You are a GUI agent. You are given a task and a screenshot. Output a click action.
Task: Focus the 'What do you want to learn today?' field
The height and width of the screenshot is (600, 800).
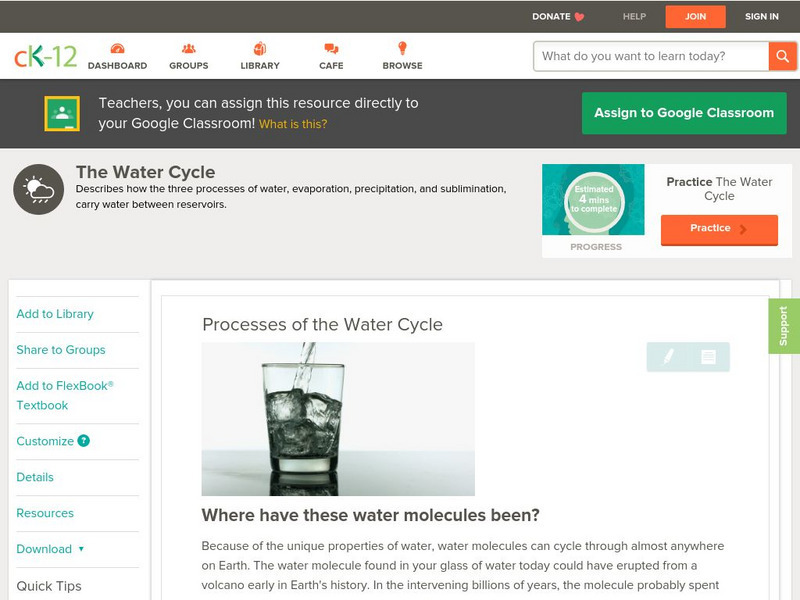coord(651,56)
